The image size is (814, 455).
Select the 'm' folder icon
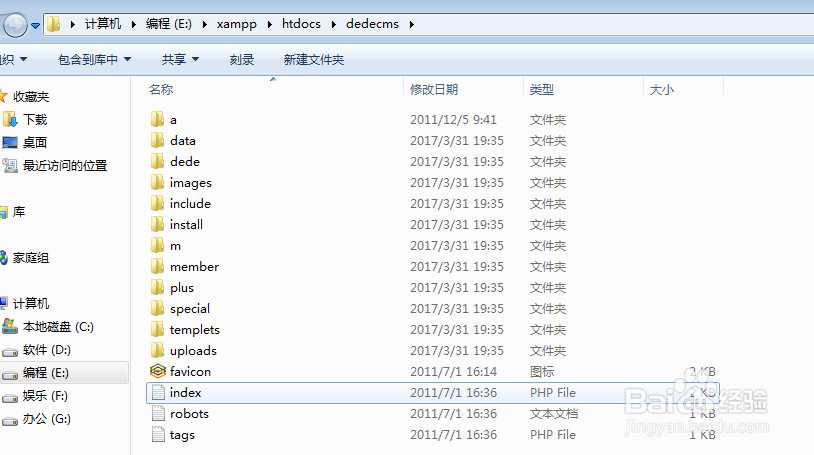point(157,245)
